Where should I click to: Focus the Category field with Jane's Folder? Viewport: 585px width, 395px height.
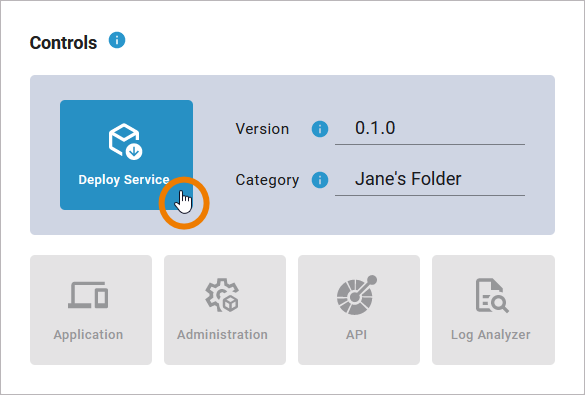tap(430, 180)
